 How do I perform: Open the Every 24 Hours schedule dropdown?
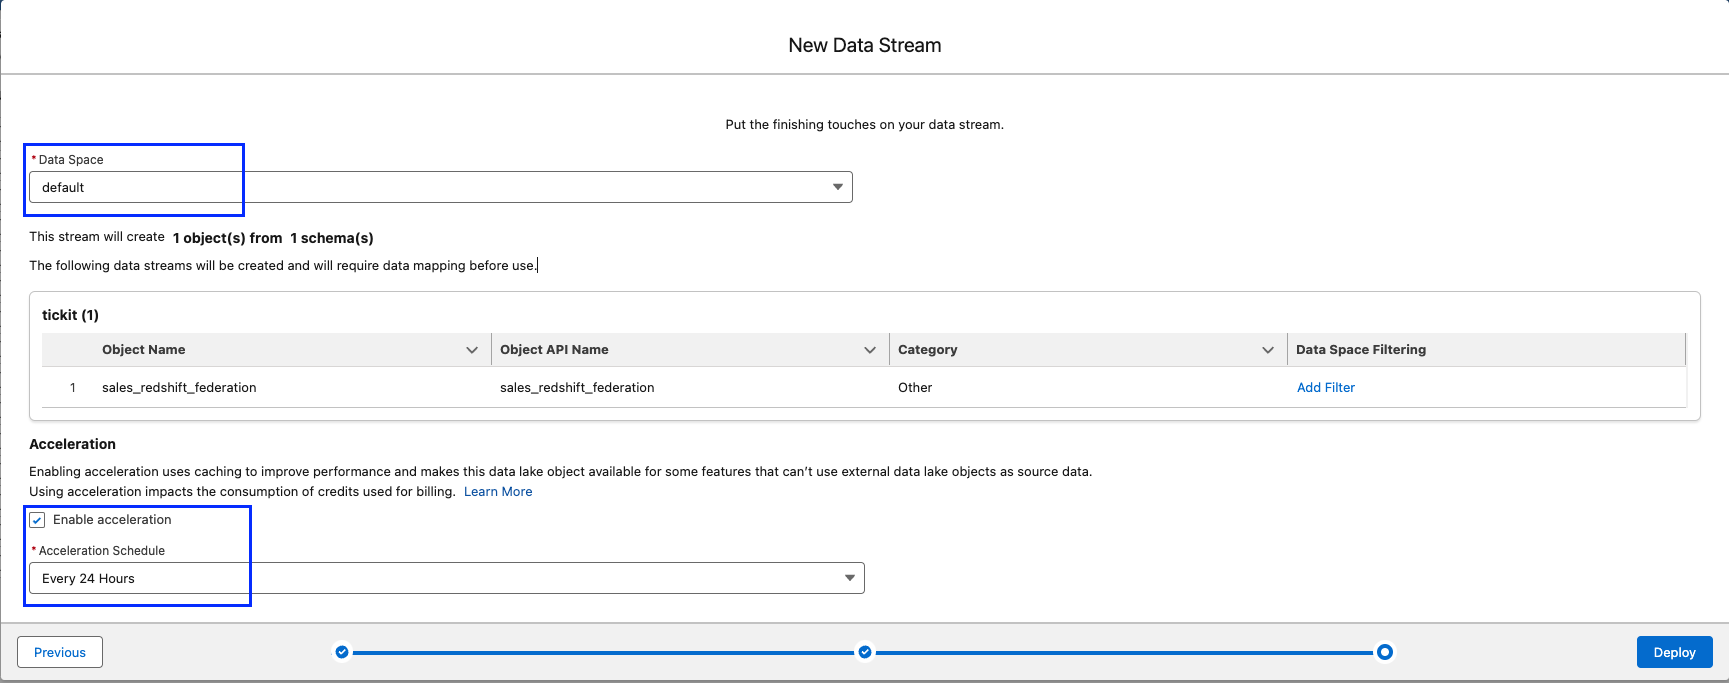click(446, 578)
